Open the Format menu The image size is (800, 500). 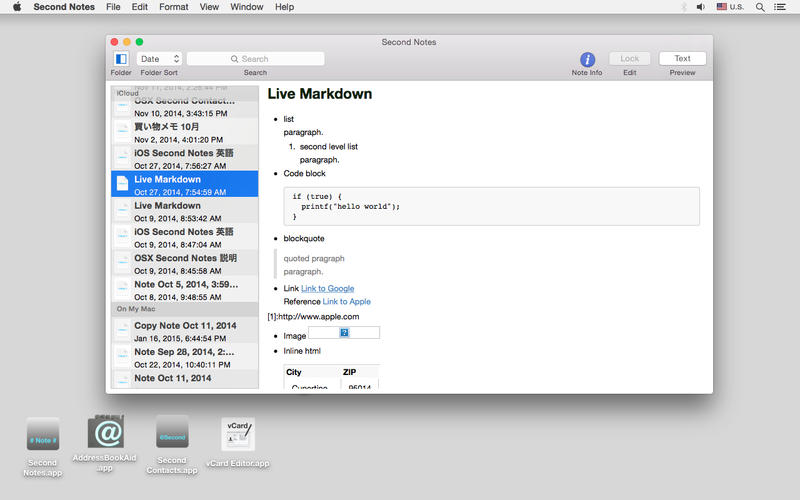(x=173, y=7)
